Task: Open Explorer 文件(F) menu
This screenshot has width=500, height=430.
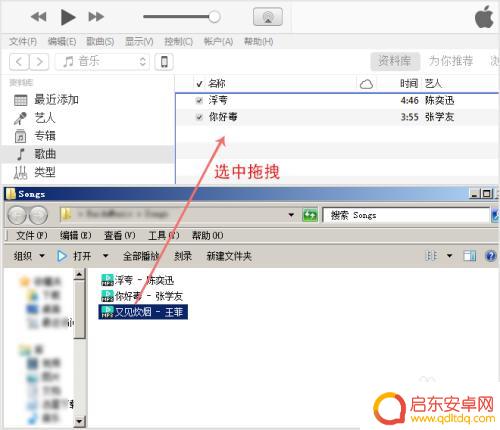Action: pyautogui.click(x=32, y=236)
